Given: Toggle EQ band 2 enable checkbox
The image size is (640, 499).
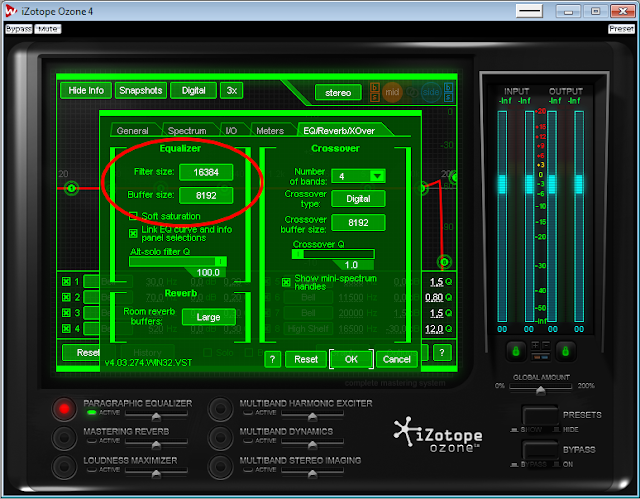Looking at the screenshot, I should 66,297.
